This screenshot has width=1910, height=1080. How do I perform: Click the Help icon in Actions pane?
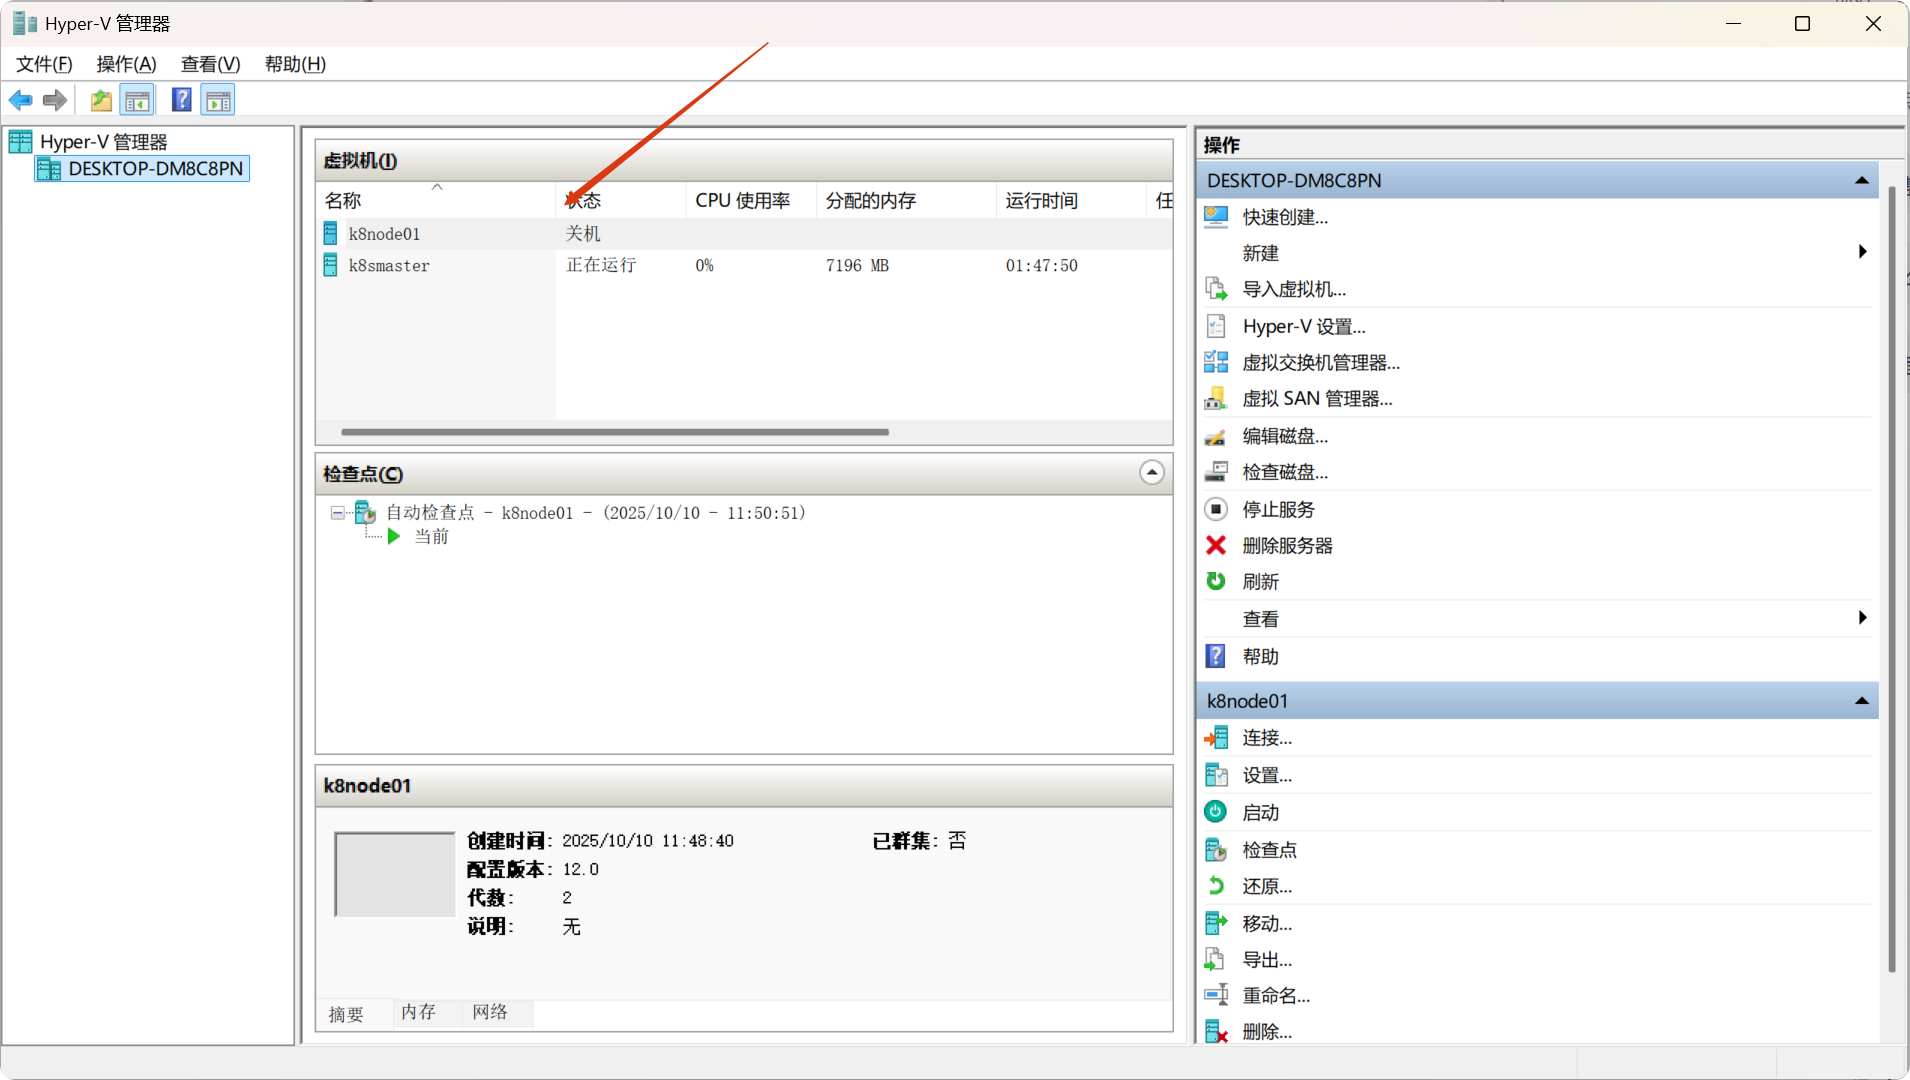[x=1216, y=656]
